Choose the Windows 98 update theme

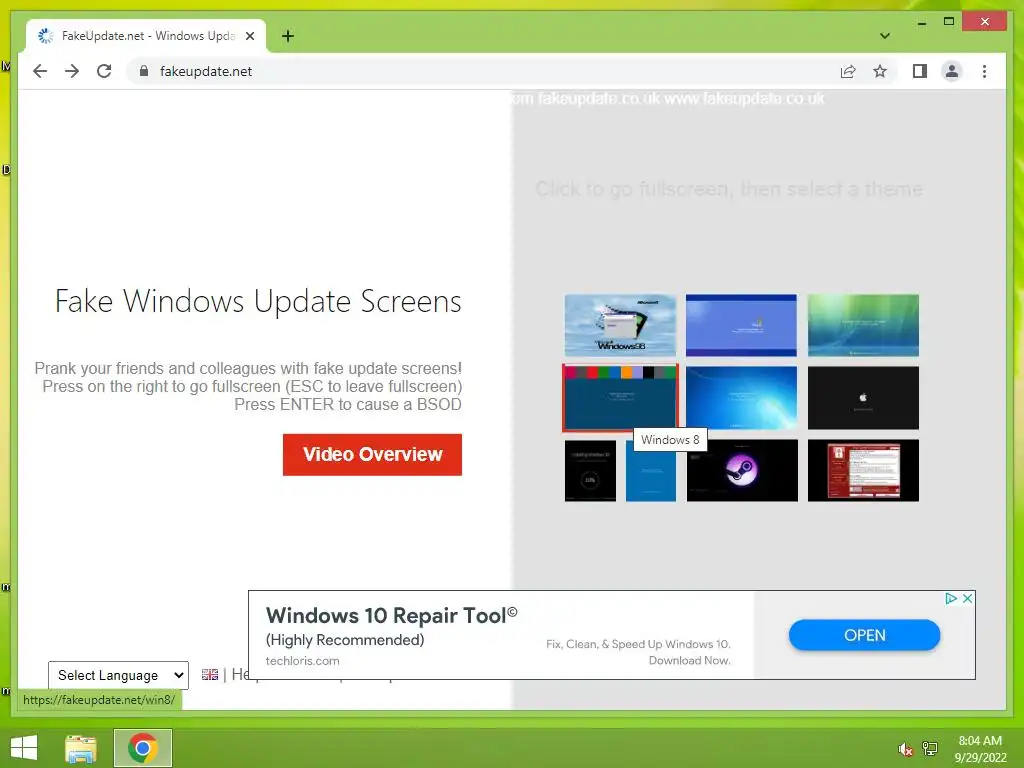(x=620, y=325)
